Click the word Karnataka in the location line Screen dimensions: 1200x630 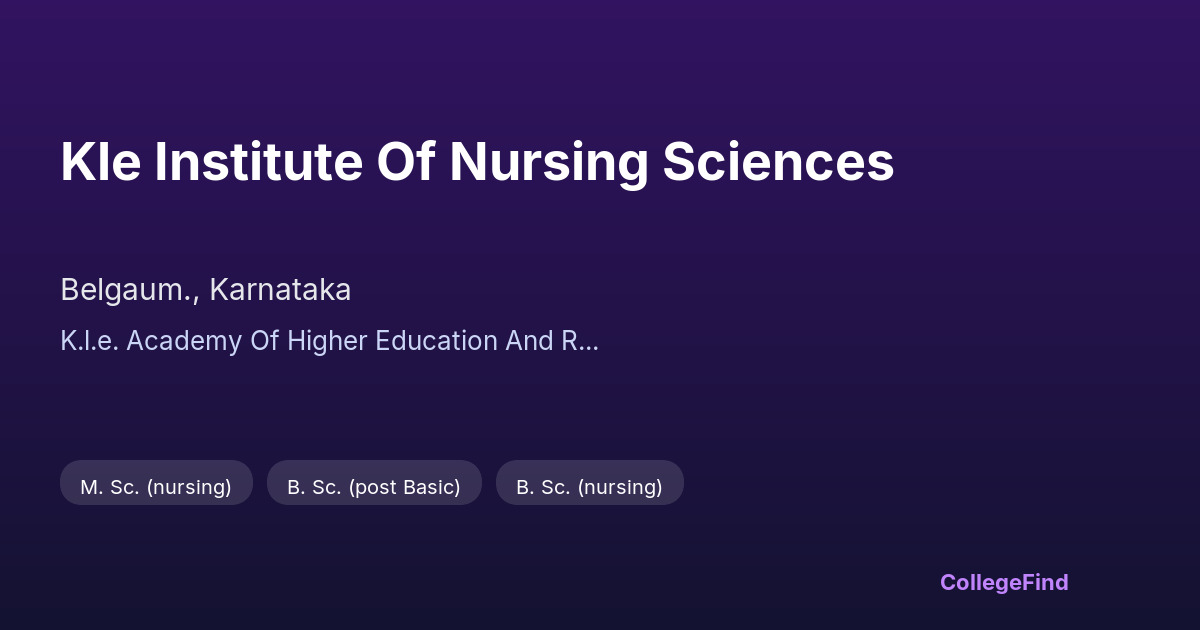280,290
